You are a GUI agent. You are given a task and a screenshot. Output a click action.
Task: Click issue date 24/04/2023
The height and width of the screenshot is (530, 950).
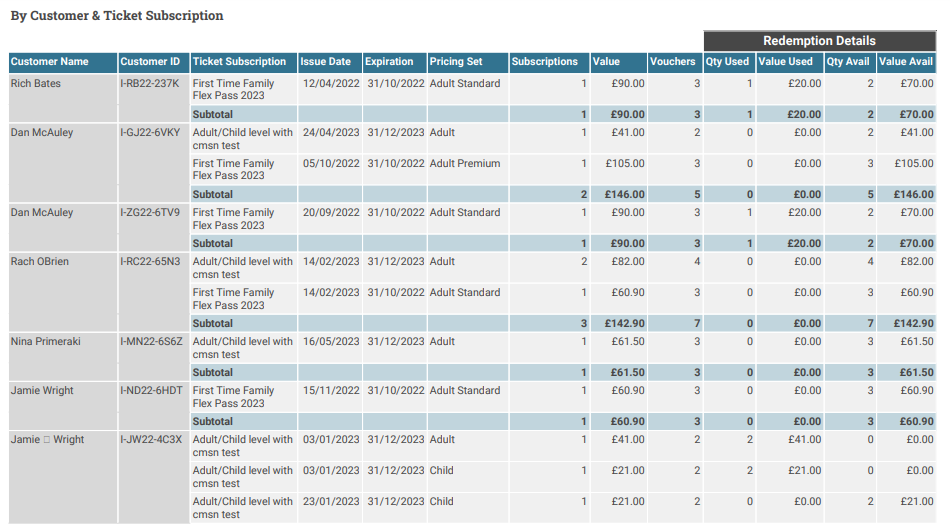(x=331, y=133)
